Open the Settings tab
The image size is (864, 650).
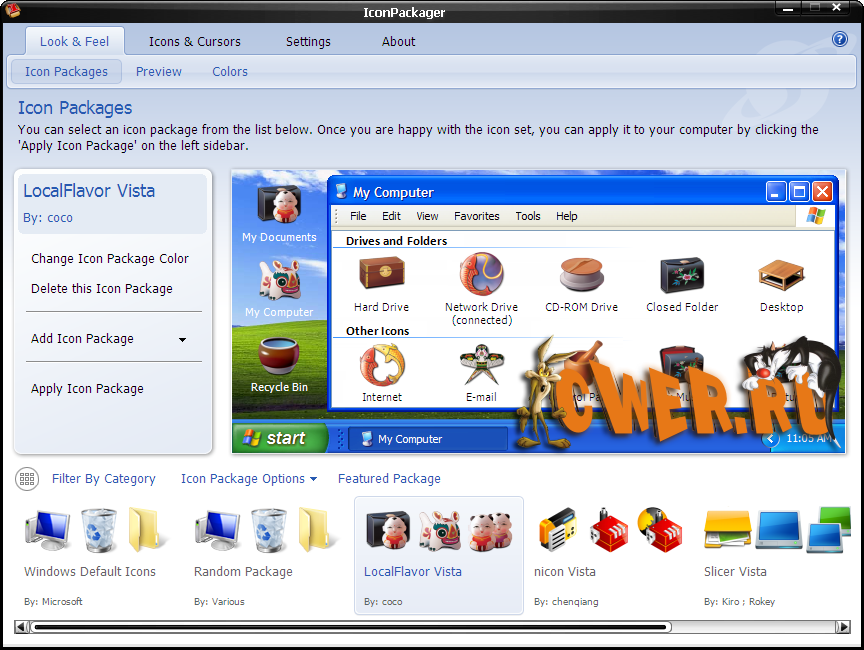click(x=308, y=42)
